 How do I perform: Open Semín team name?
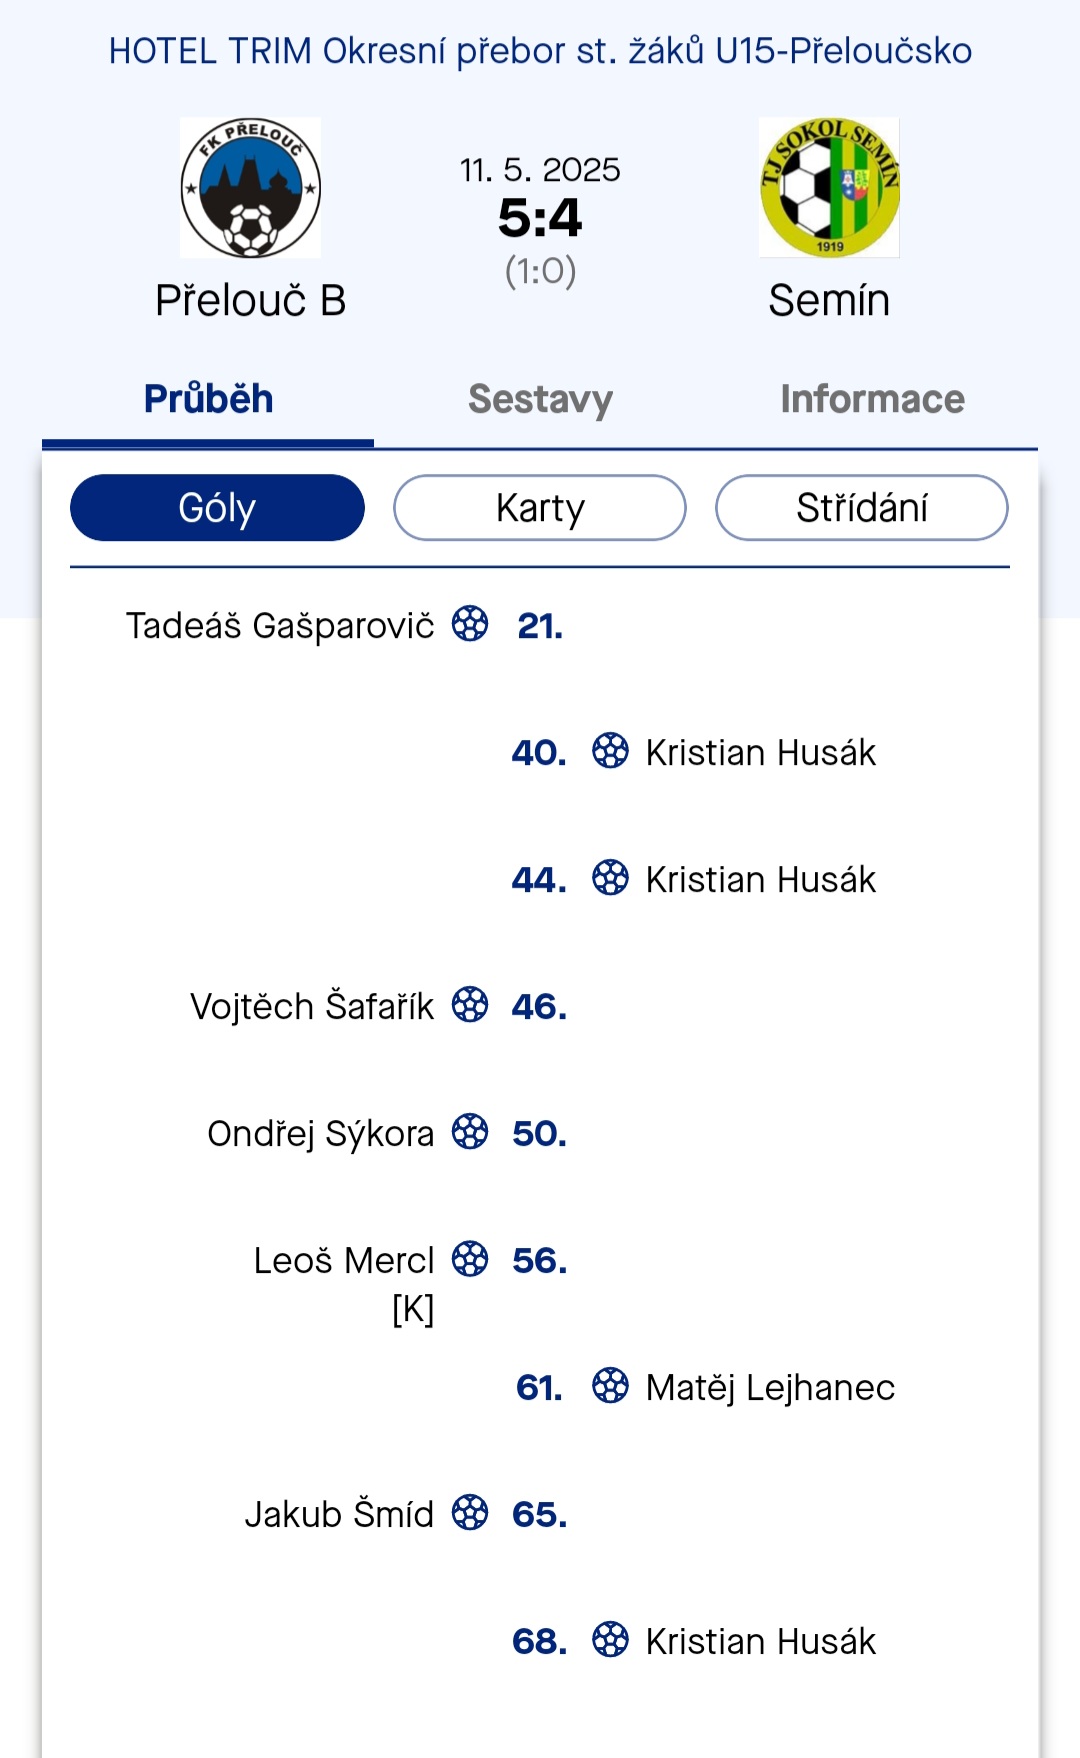[x=829, y=300]
